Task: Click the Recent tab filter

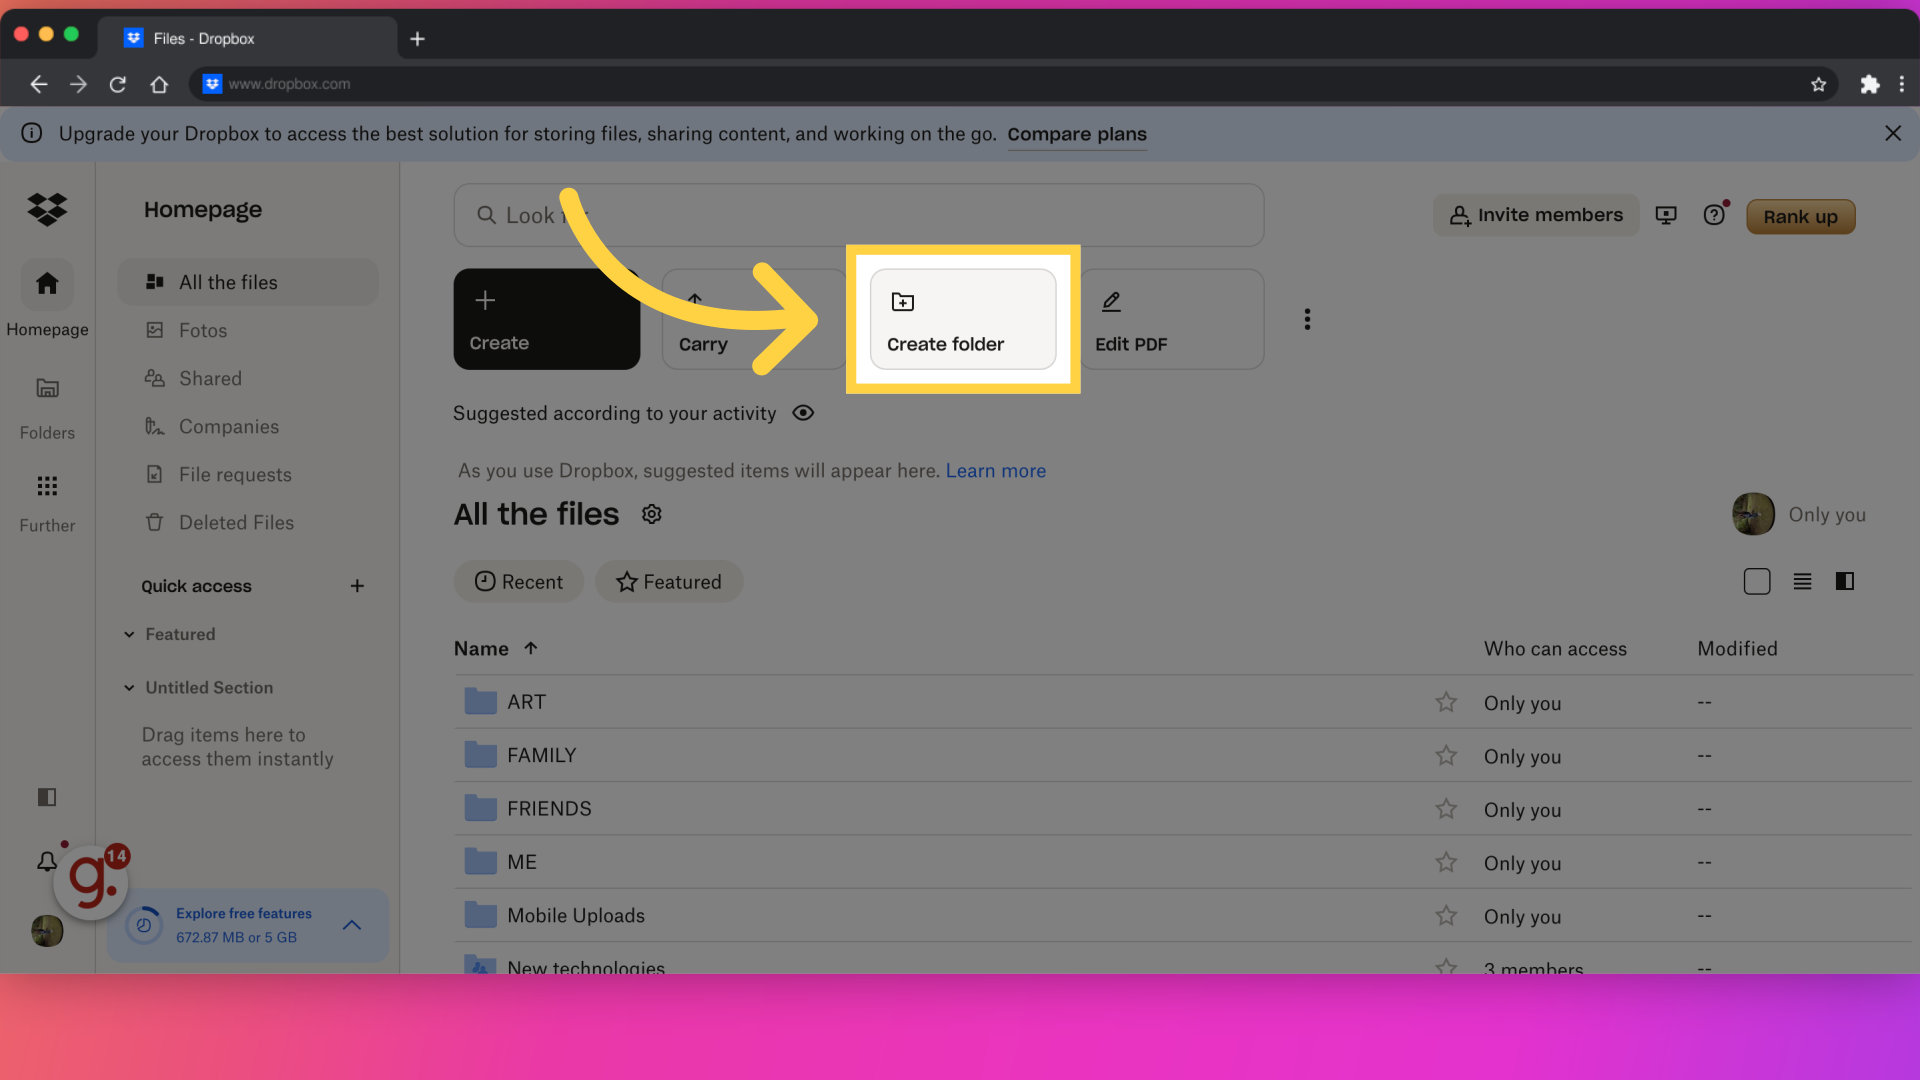Action: click(518, 582)
